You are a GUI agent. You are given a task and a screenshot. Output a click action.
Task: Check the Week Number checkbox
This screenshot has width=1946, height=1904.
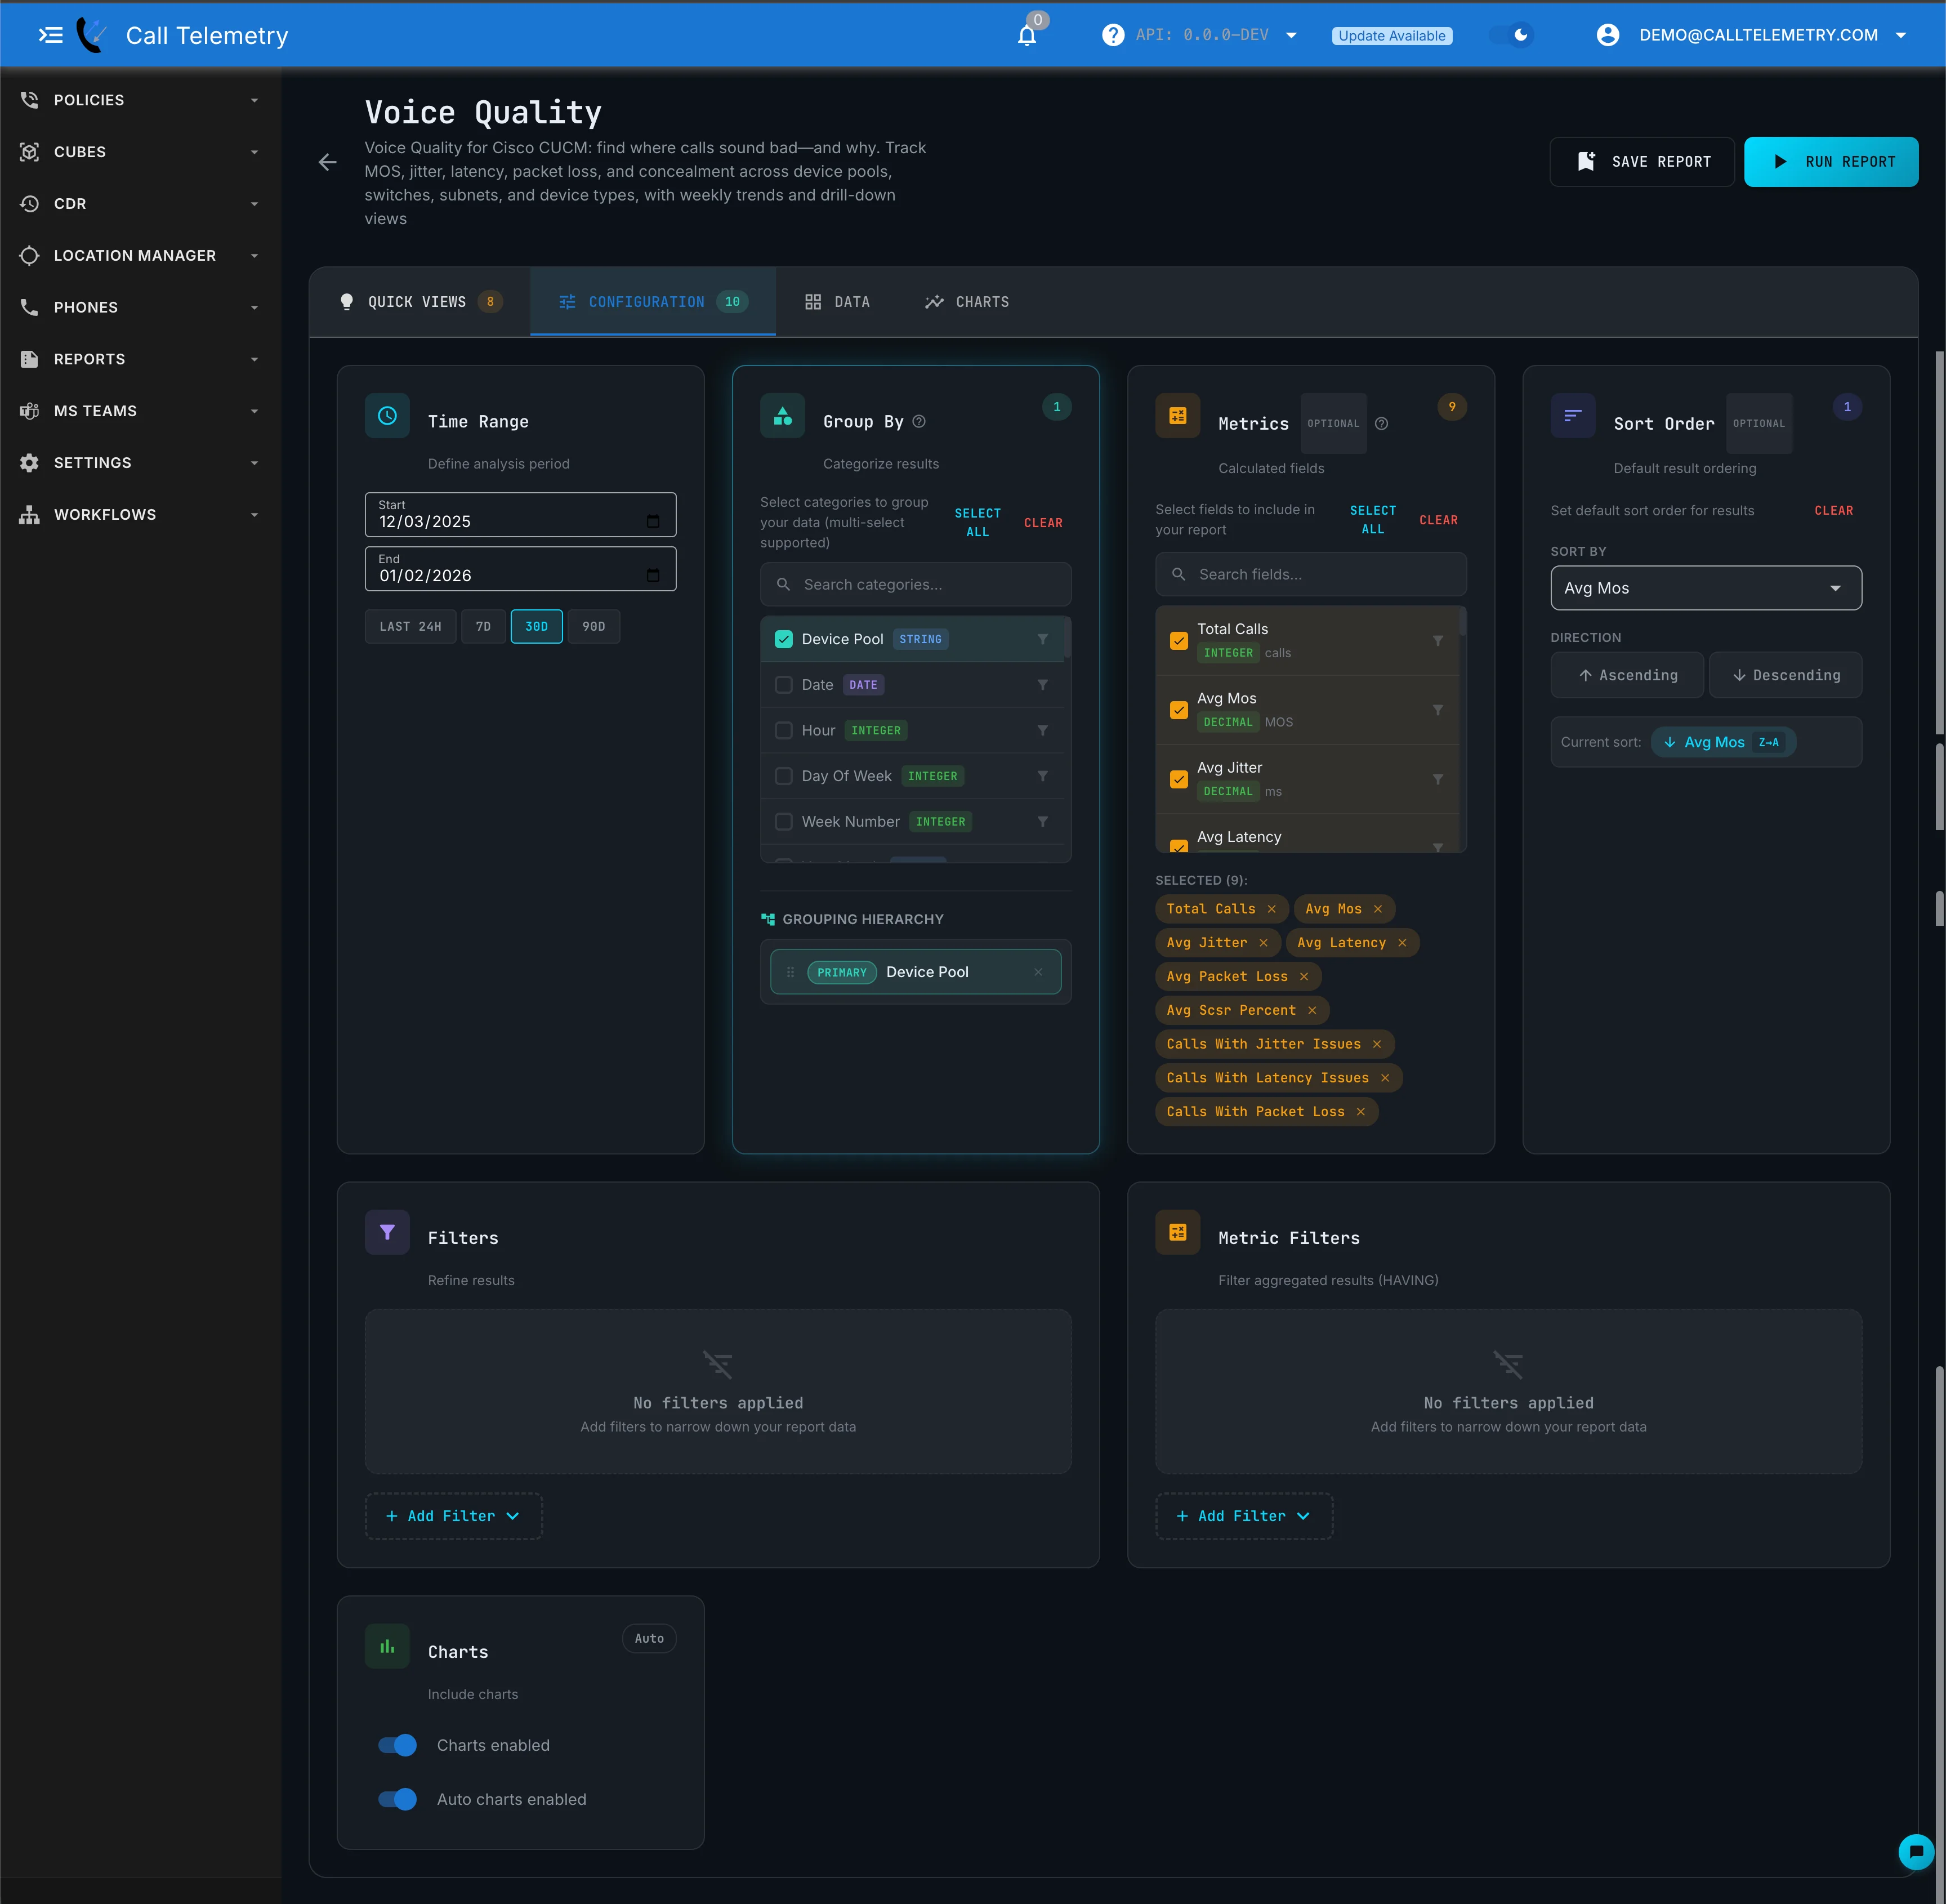[x=784, y=822]
